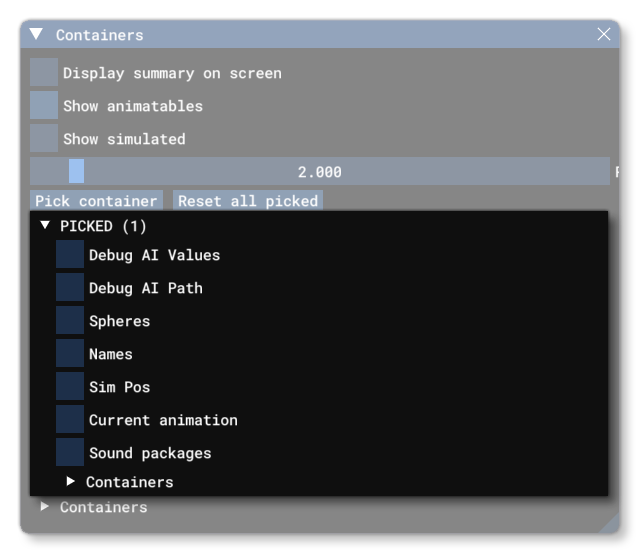Expand Containers node inside PICKED
The width and height of the screenshot is (640, 559).
pyautogui.click(x=71, y=482)
